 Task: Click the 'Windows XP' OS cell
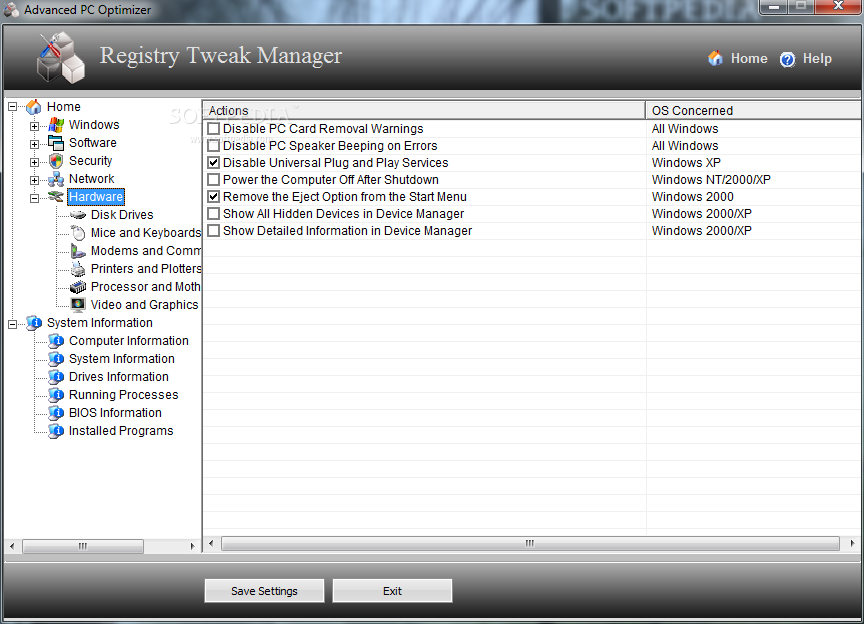(686, 163)
